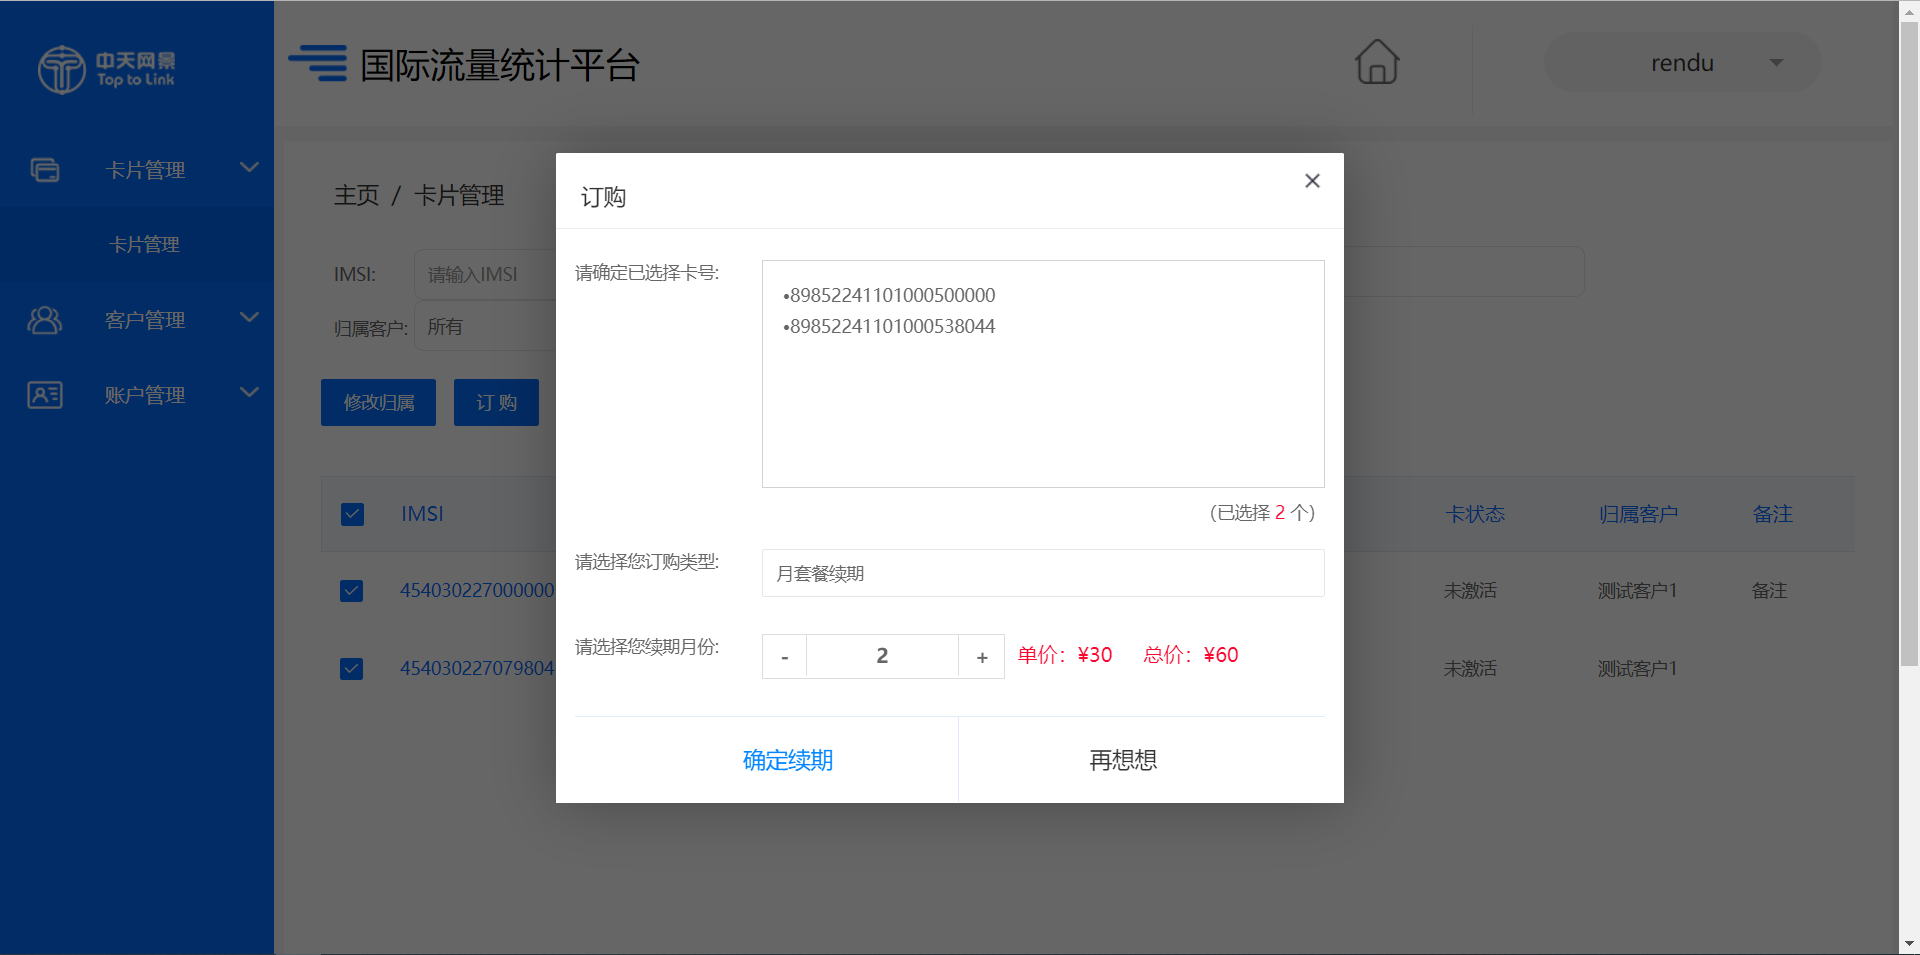The image size is (1920, 955).
Task: Click the 卡状态 column header
Action: (x=1475, y=514)
